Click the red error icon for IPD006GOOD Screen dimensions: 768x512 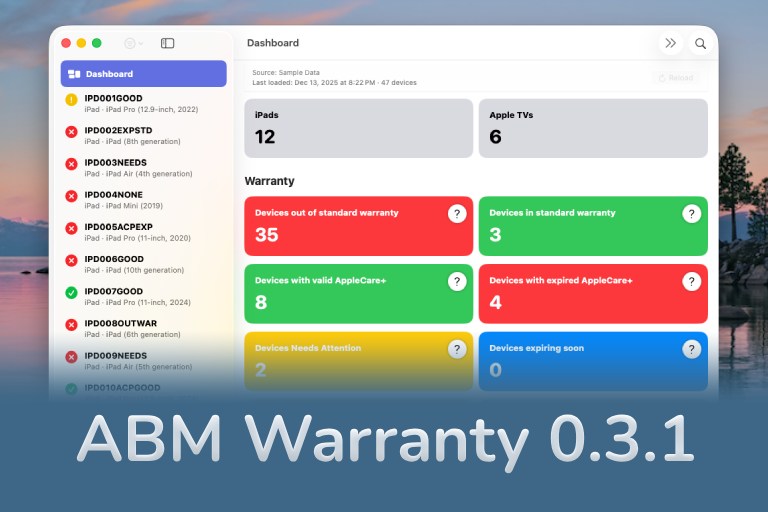point(72,261)
